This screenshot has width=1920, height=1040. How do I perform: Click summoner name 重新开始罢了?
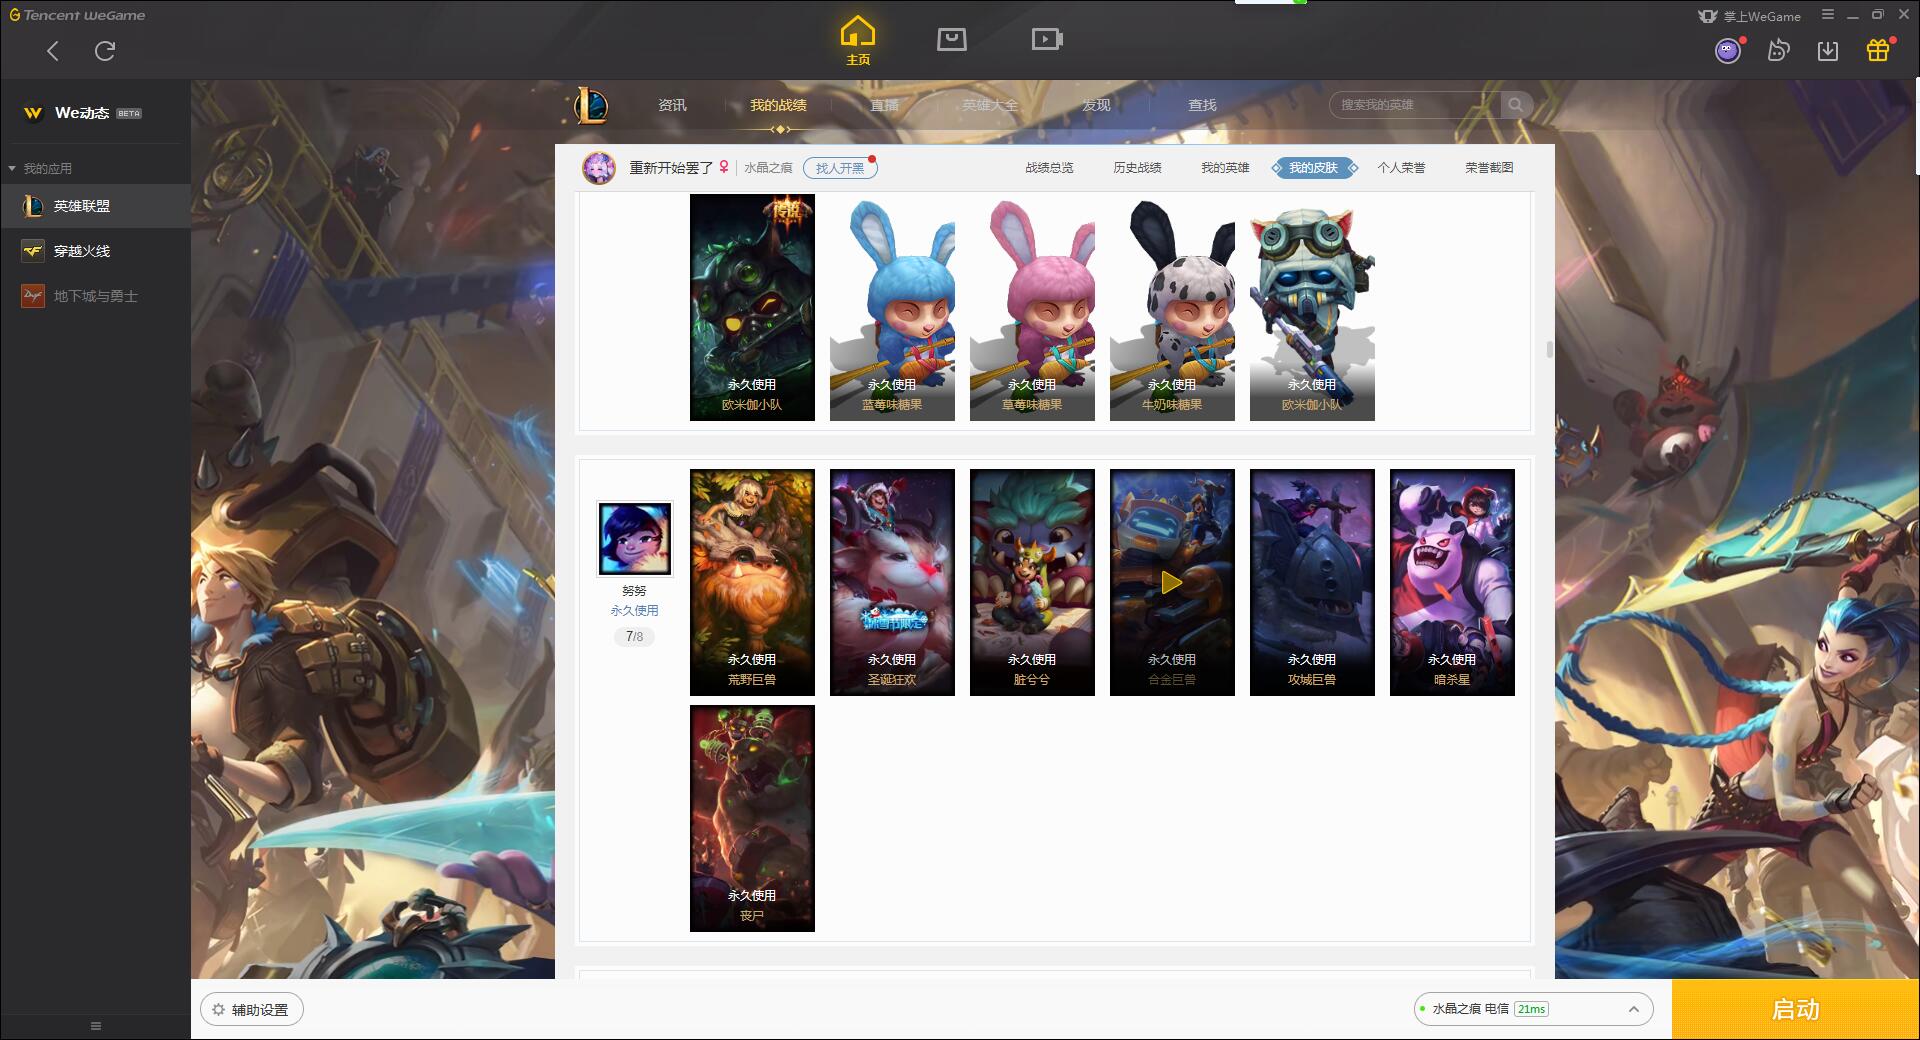[671, 168]
